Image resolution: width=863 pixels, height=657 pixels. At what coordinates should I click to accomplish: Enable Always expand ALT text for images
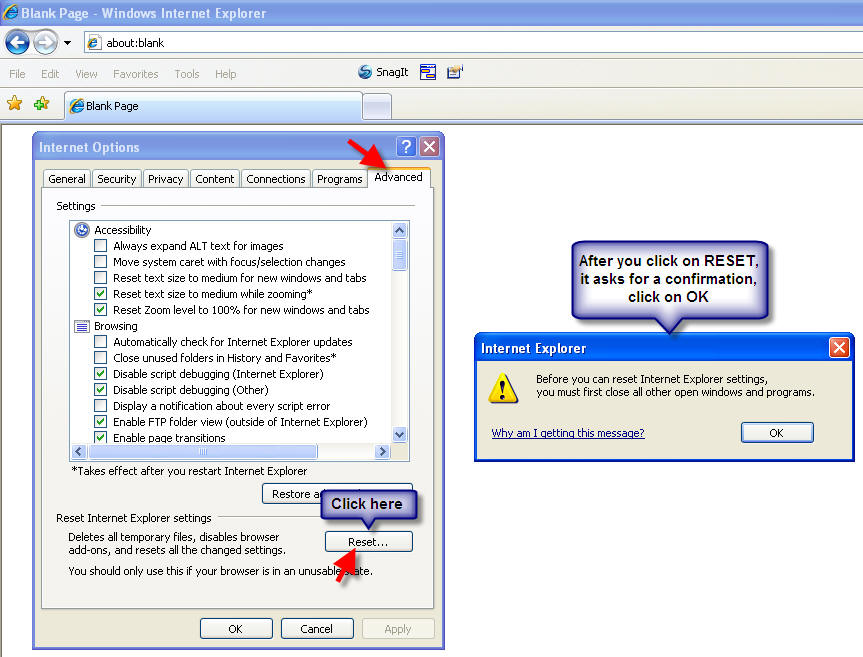pyautogui.click(x=100, y=245)
